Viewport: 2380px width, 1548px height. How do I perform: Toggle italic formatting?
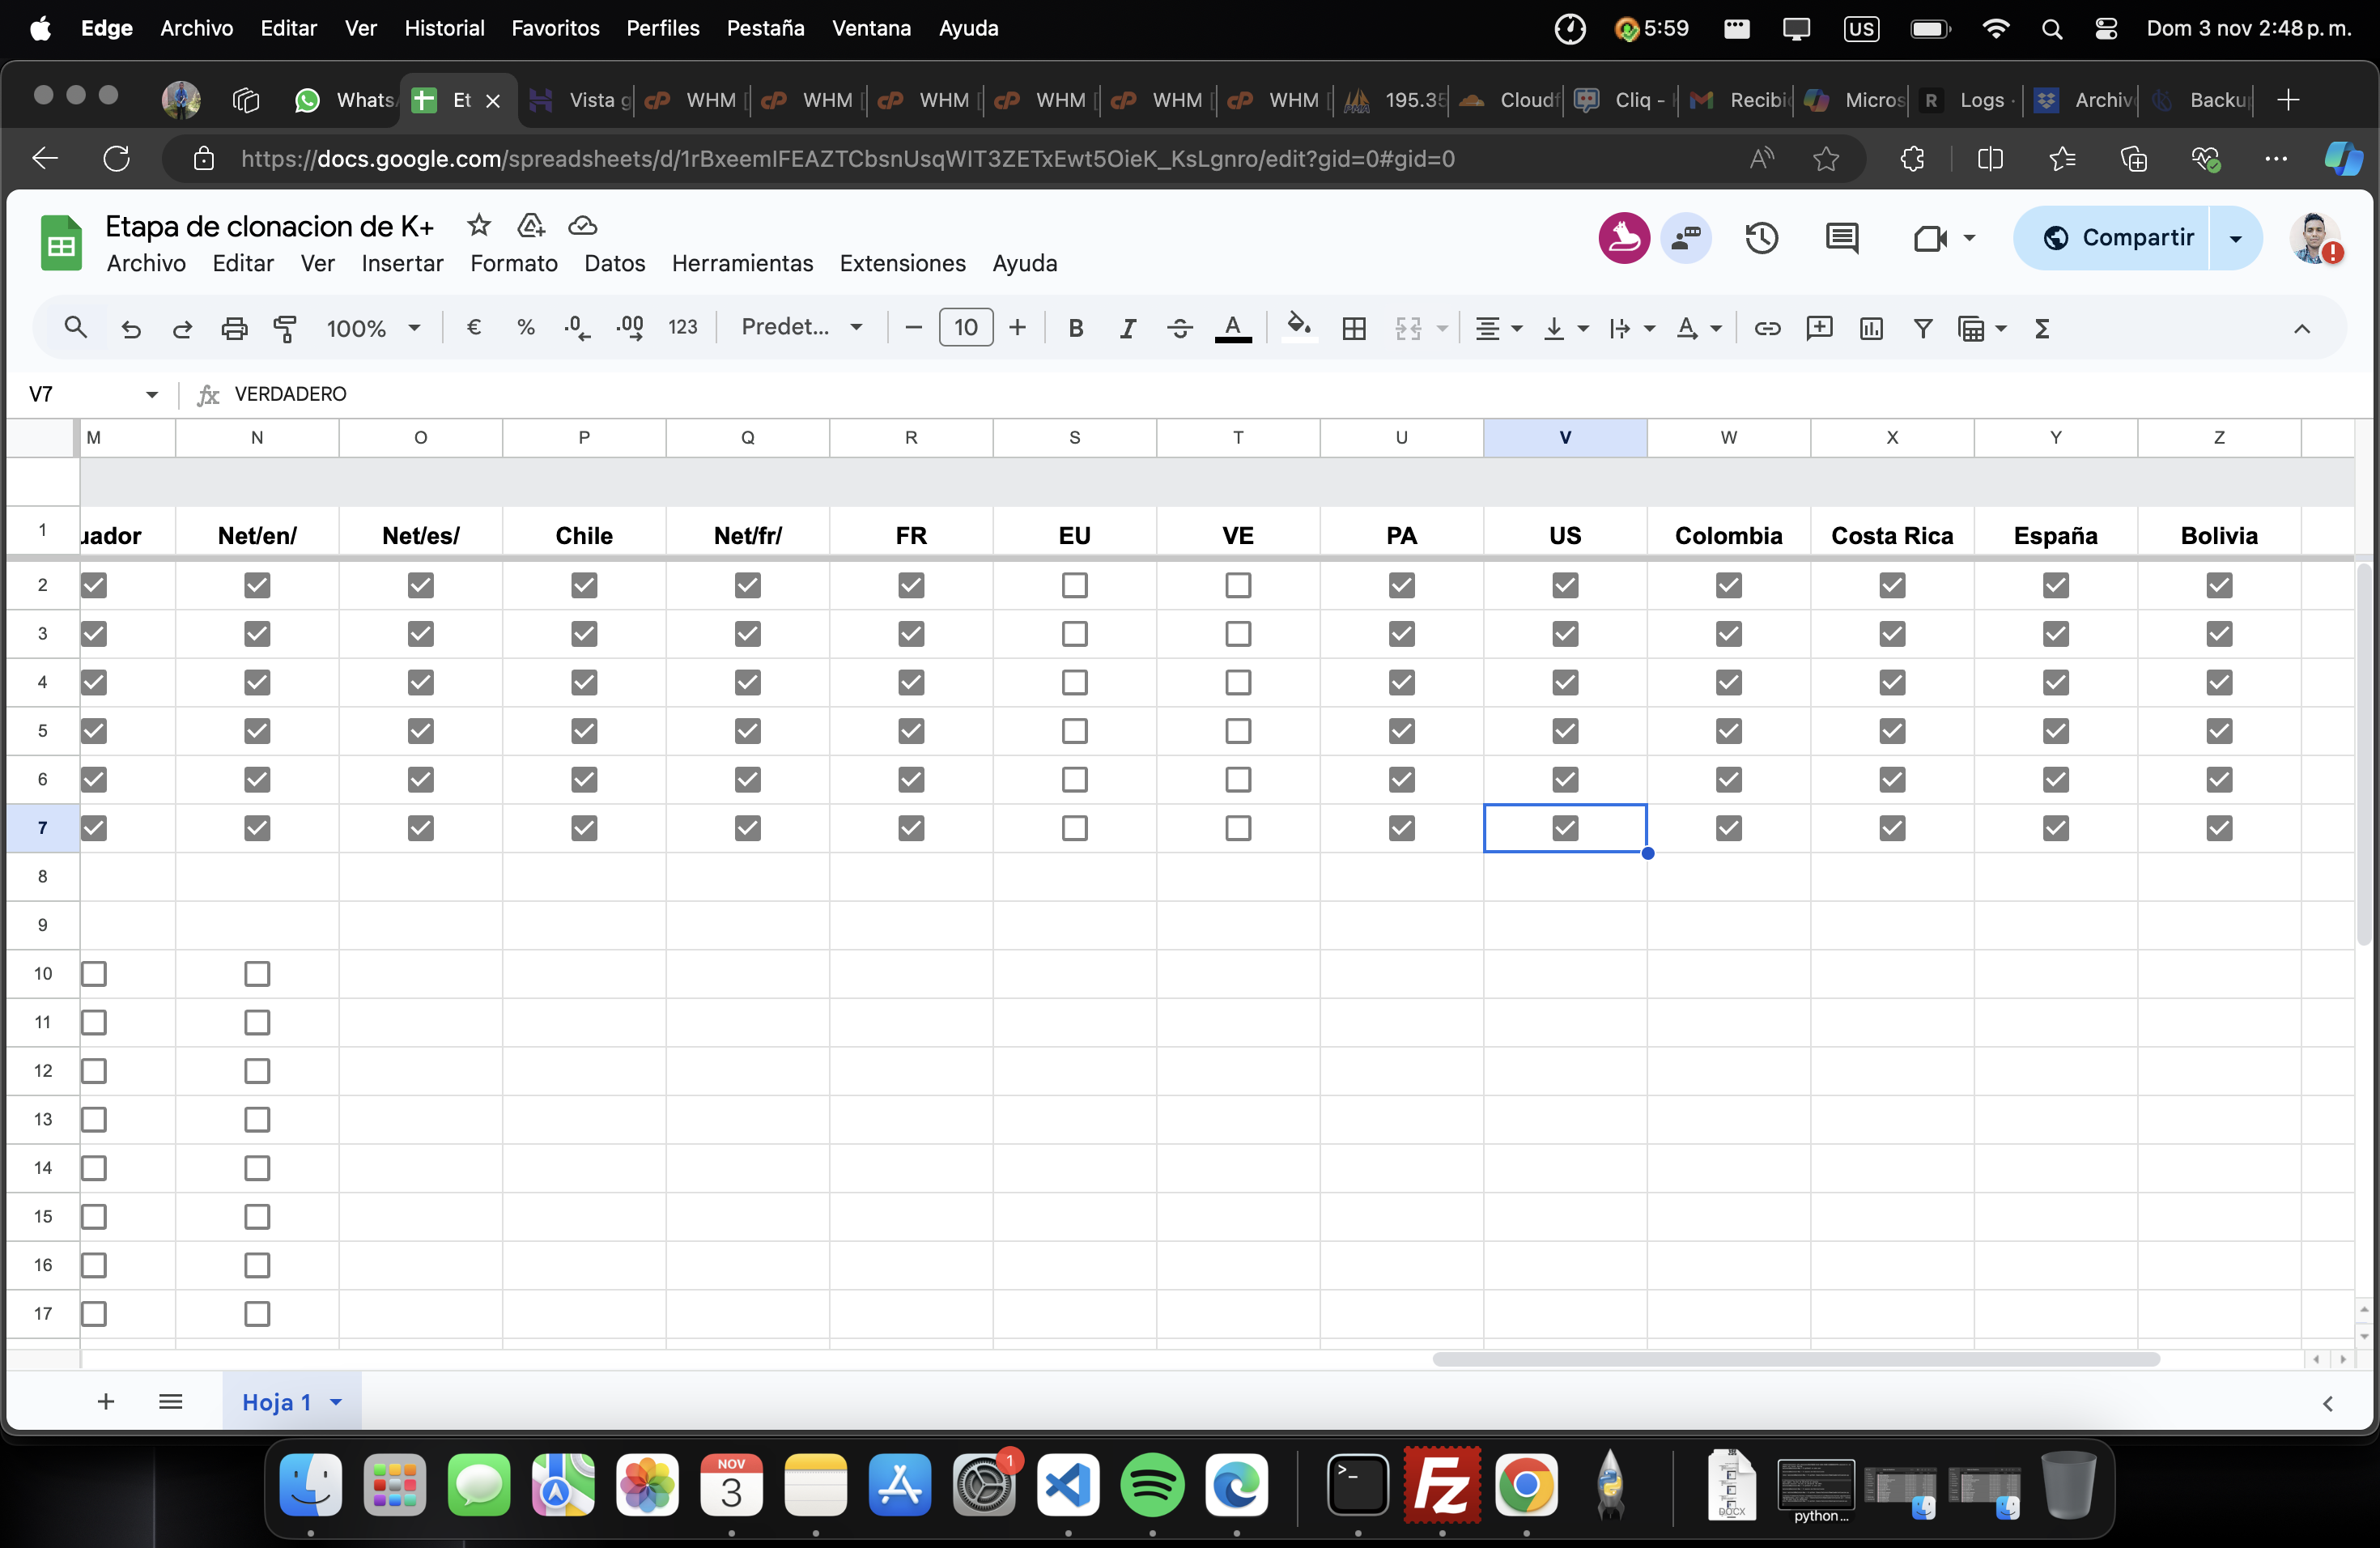(x=1128, y=328)
